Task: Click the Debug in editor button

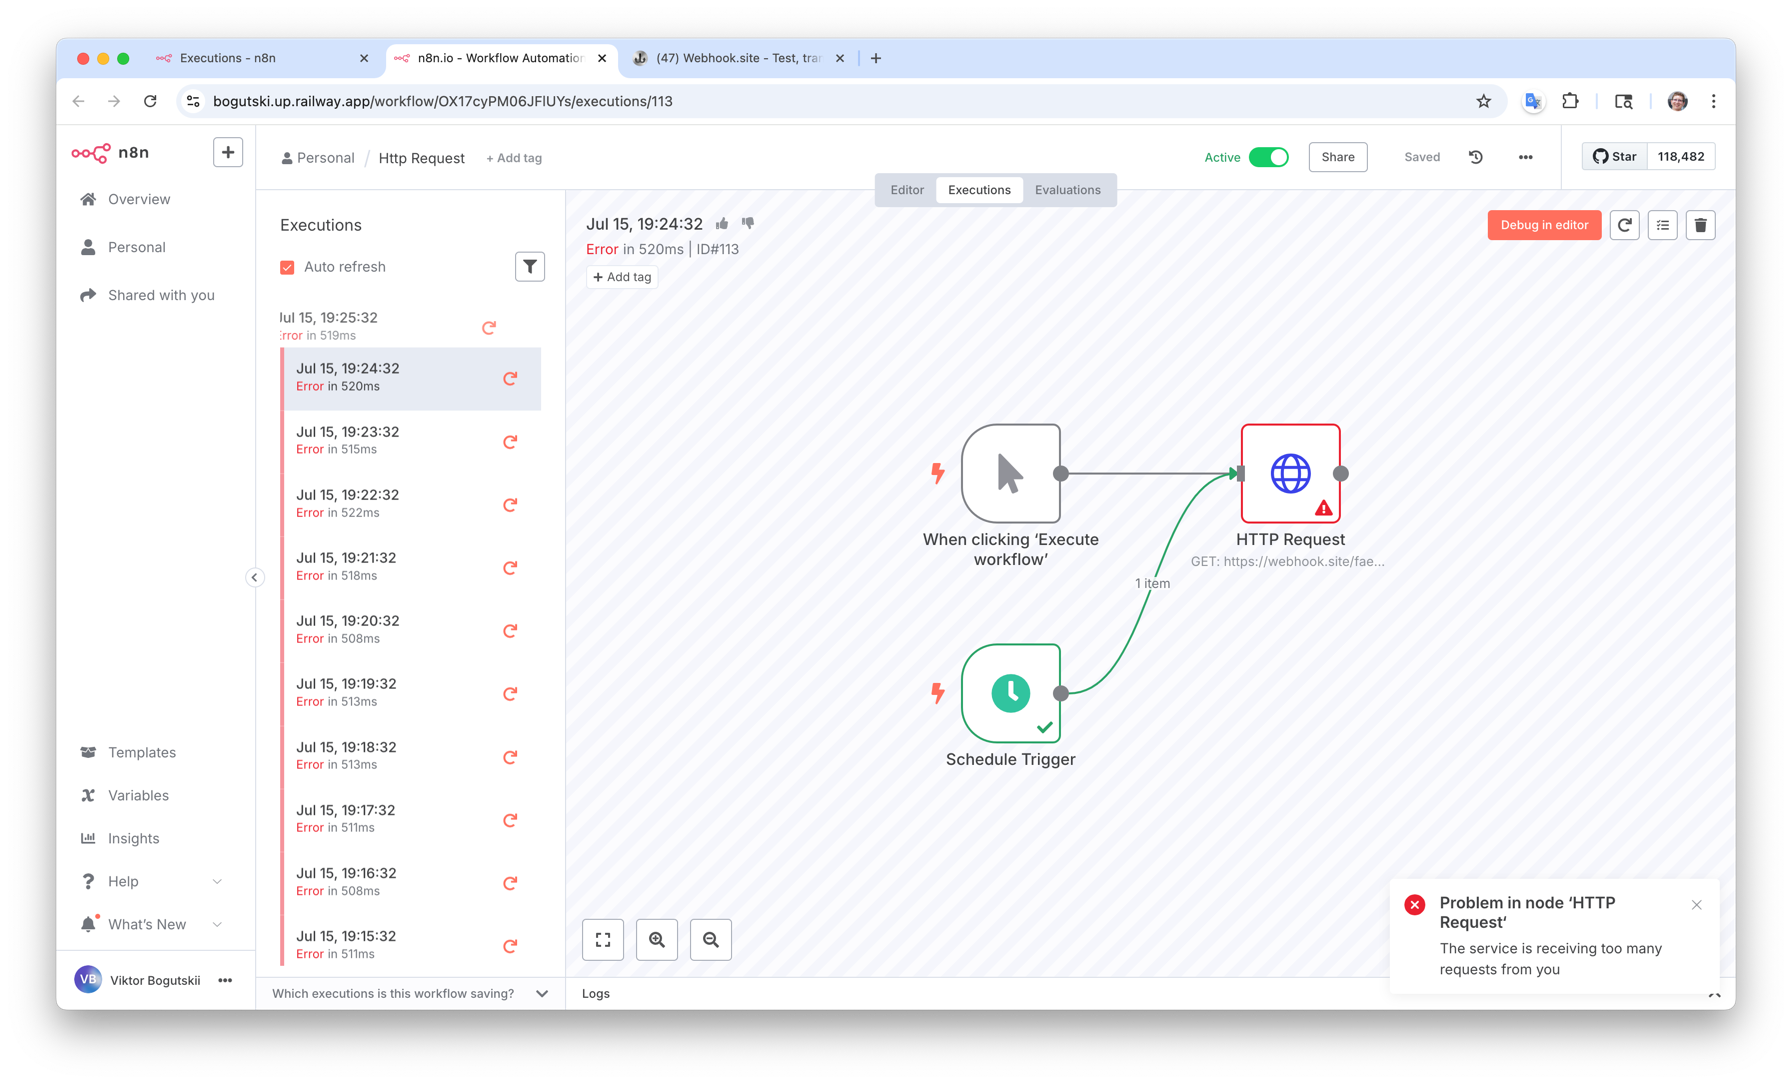Action: (1543, 225)
